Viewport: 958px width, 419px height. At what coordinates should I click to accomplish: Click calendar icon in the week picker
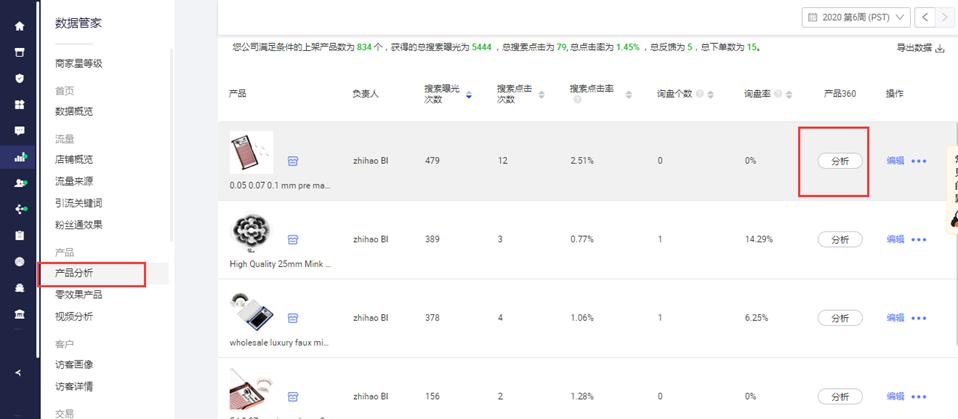coord(813,18)
